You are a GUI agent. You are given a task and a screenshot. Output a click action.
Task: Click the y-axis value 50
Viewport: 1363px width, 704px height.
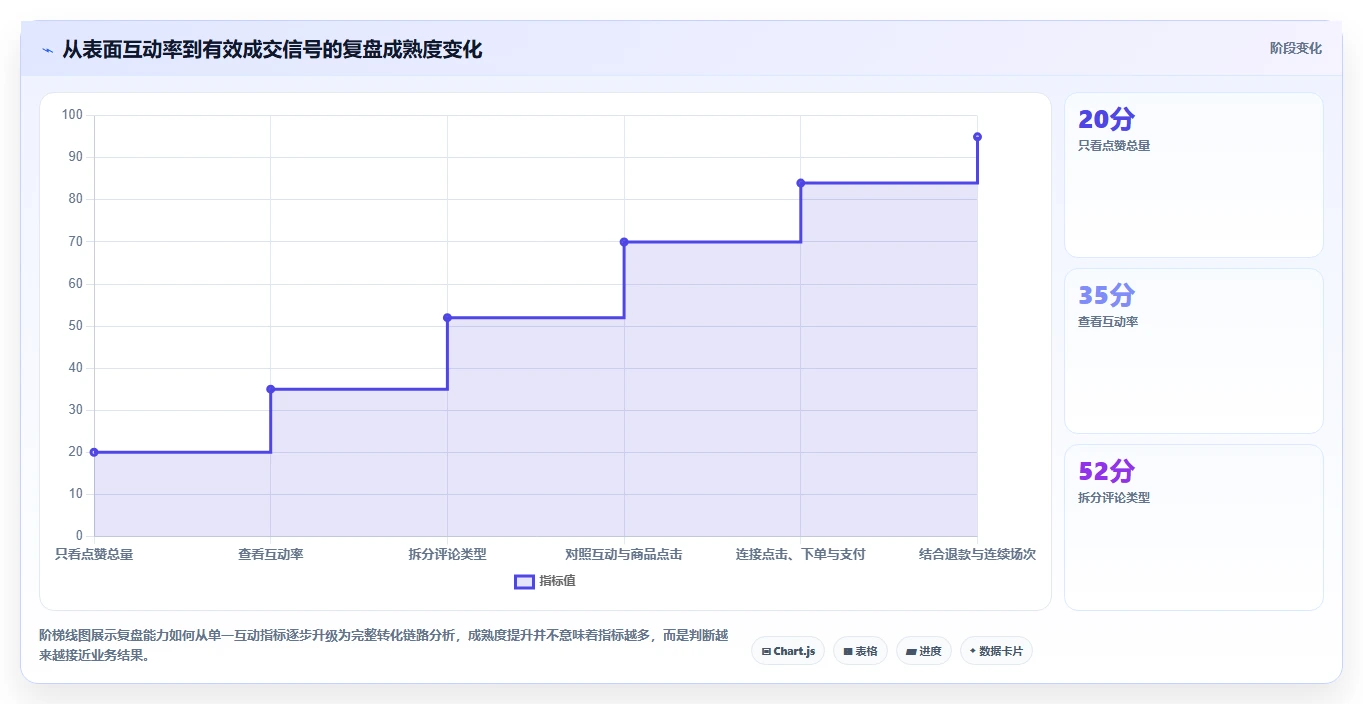click(x=76, y=326)
